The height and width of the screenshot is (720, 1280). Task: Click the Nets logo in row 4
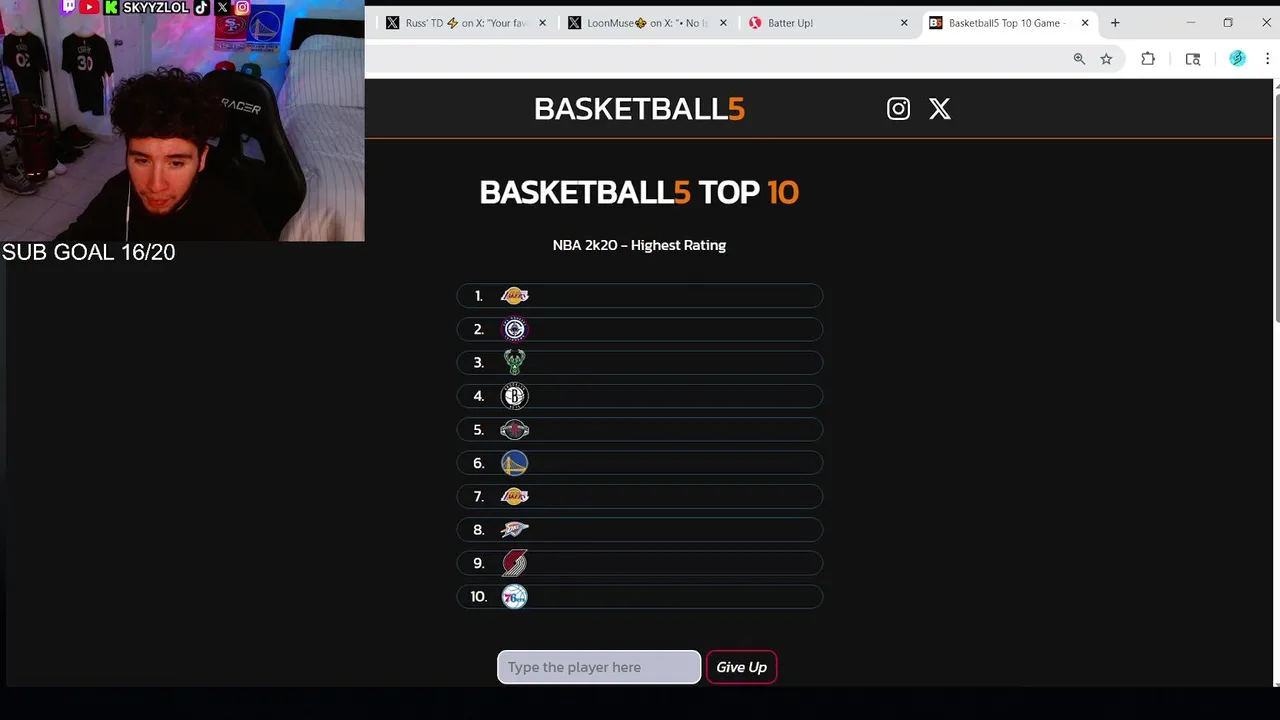(x=514, y=396)
